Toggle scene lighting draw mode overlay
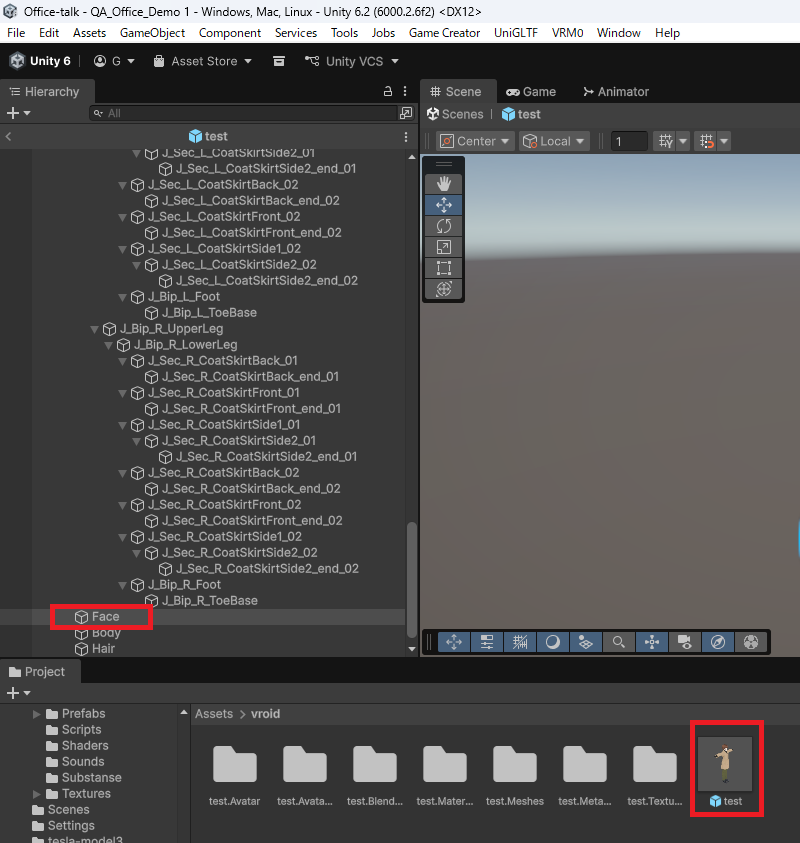The height and width of the screenshot is (843, 800). [x=552, y=642]
